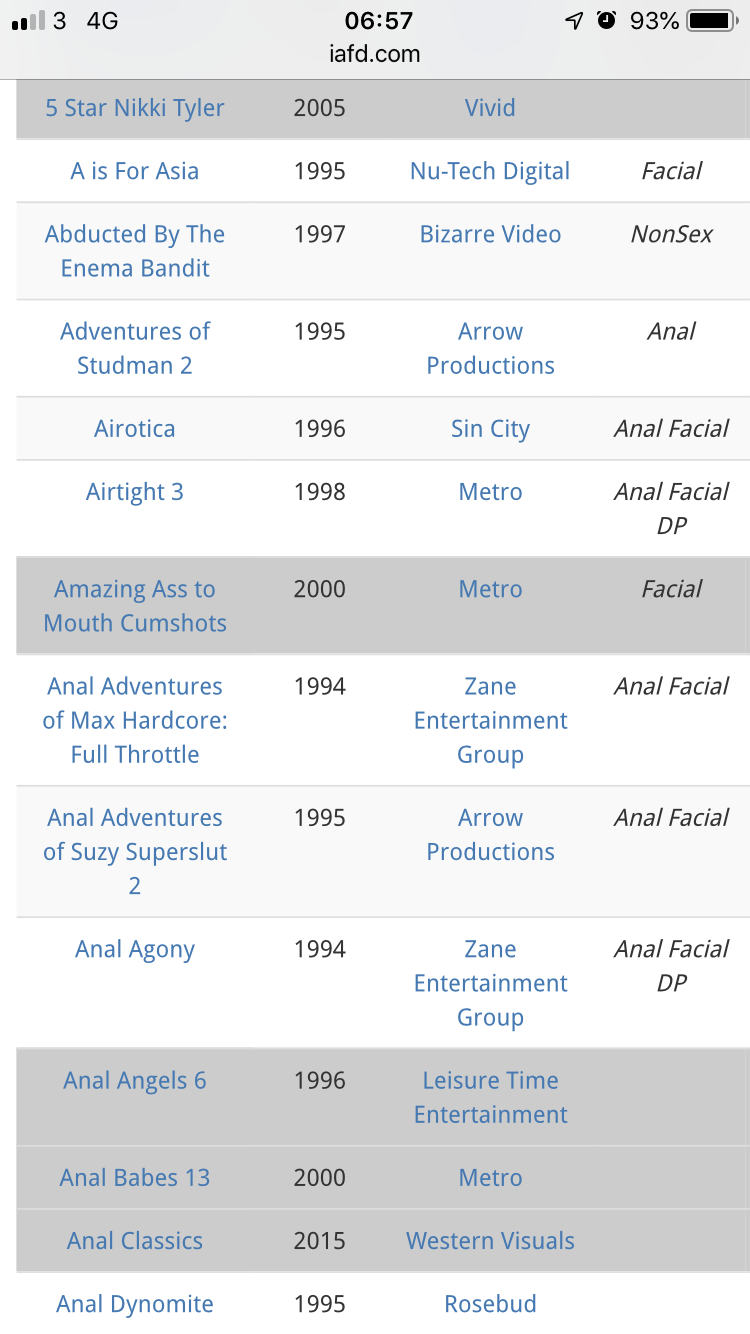Go to the Bizarre Video distributor page
The height and width of the screenshot is (1334, 750).
[490, 234]
